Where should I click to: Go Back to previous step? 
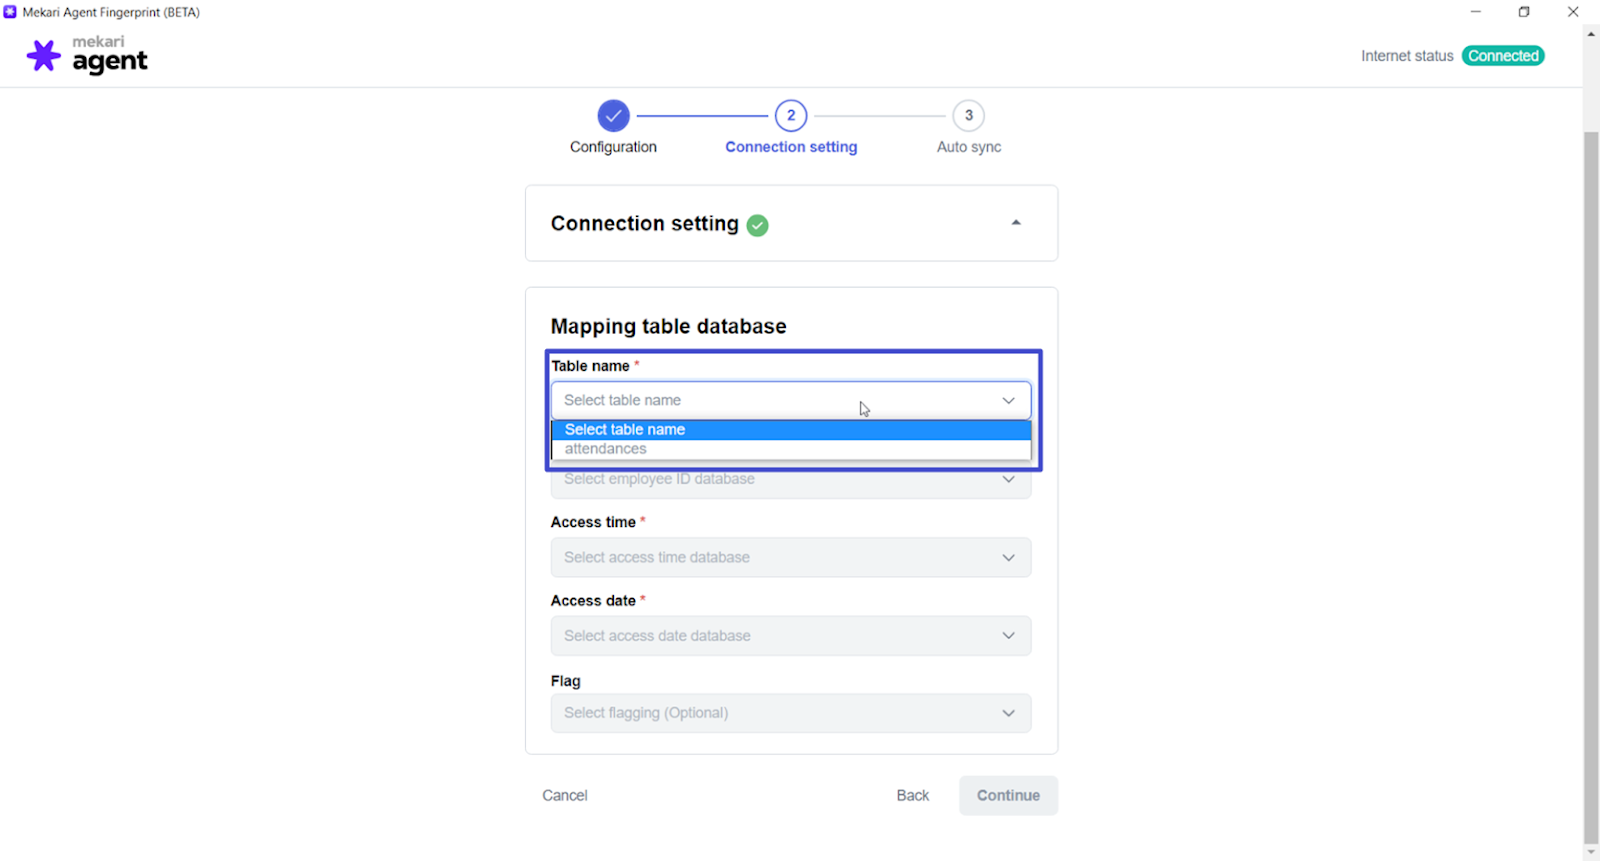click(912, 796)
